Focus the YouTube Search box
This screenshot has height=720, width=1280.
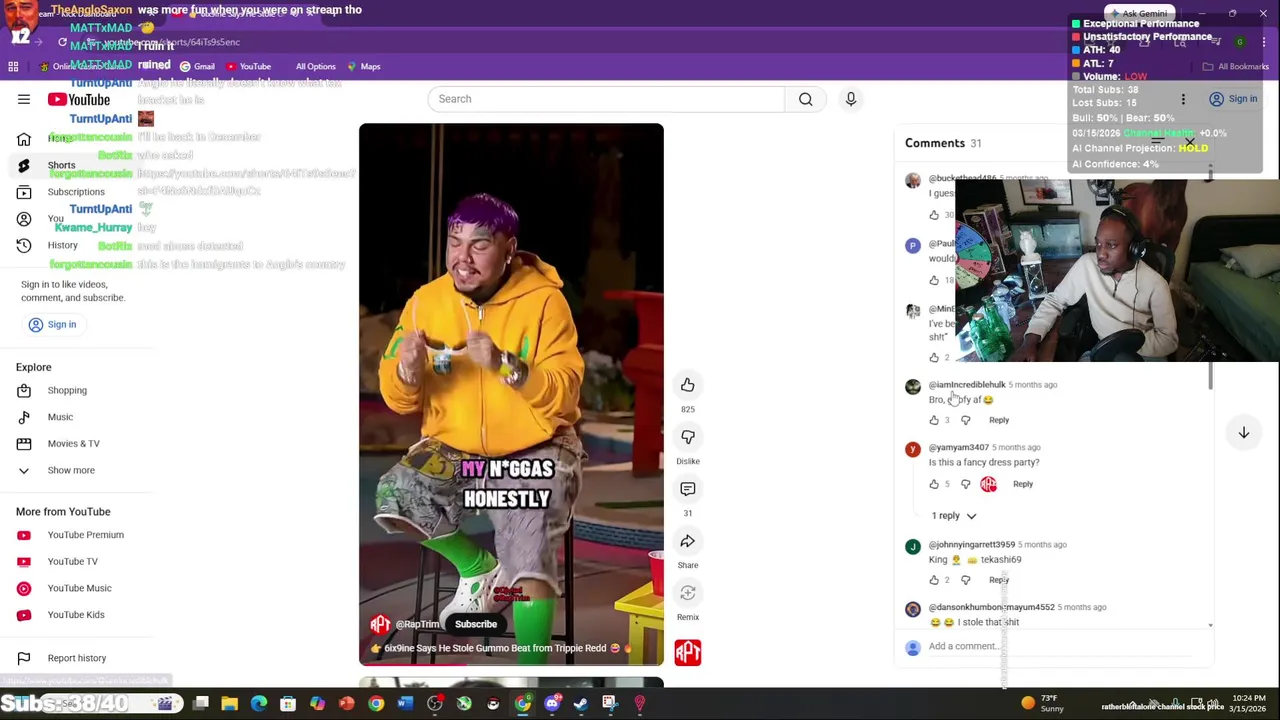click(606, 99)
